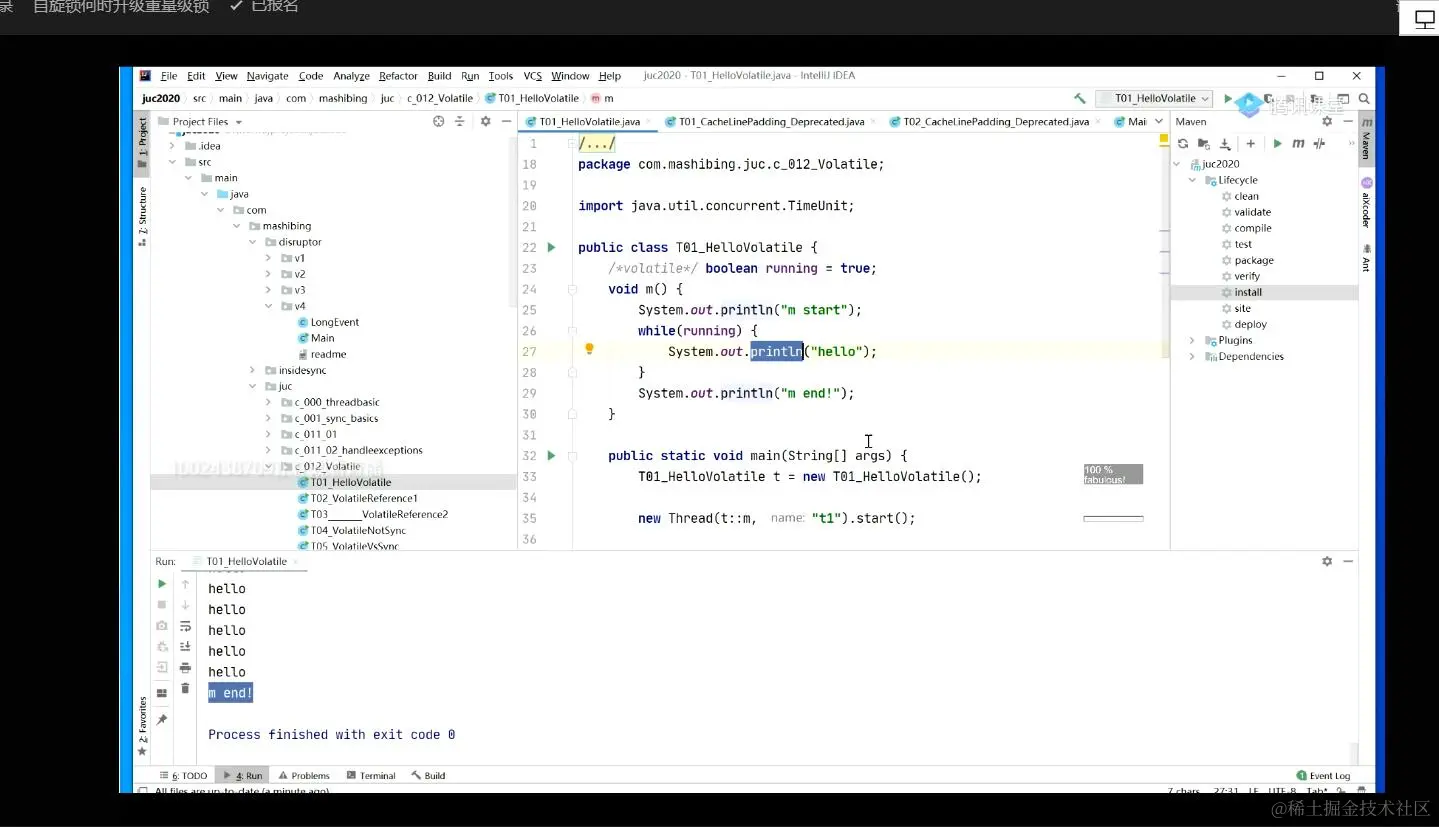
Task: Run T01_HelloVolatile from the main toolbar
Action: pyautogui.click(x=1228, y=98)
